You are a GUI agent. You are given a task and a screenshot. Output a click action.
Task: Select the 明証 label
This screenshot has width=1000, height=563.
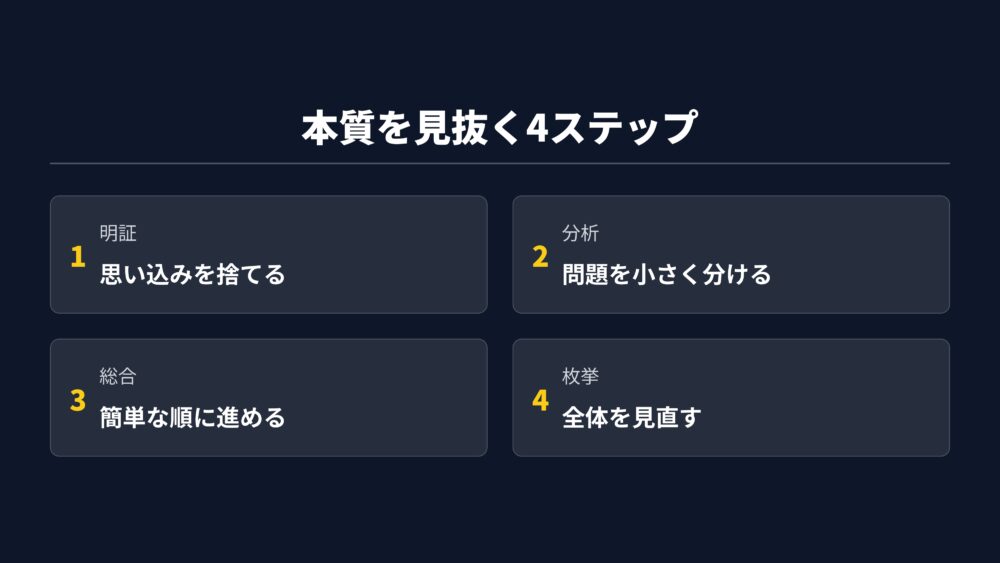pos(118,234)
